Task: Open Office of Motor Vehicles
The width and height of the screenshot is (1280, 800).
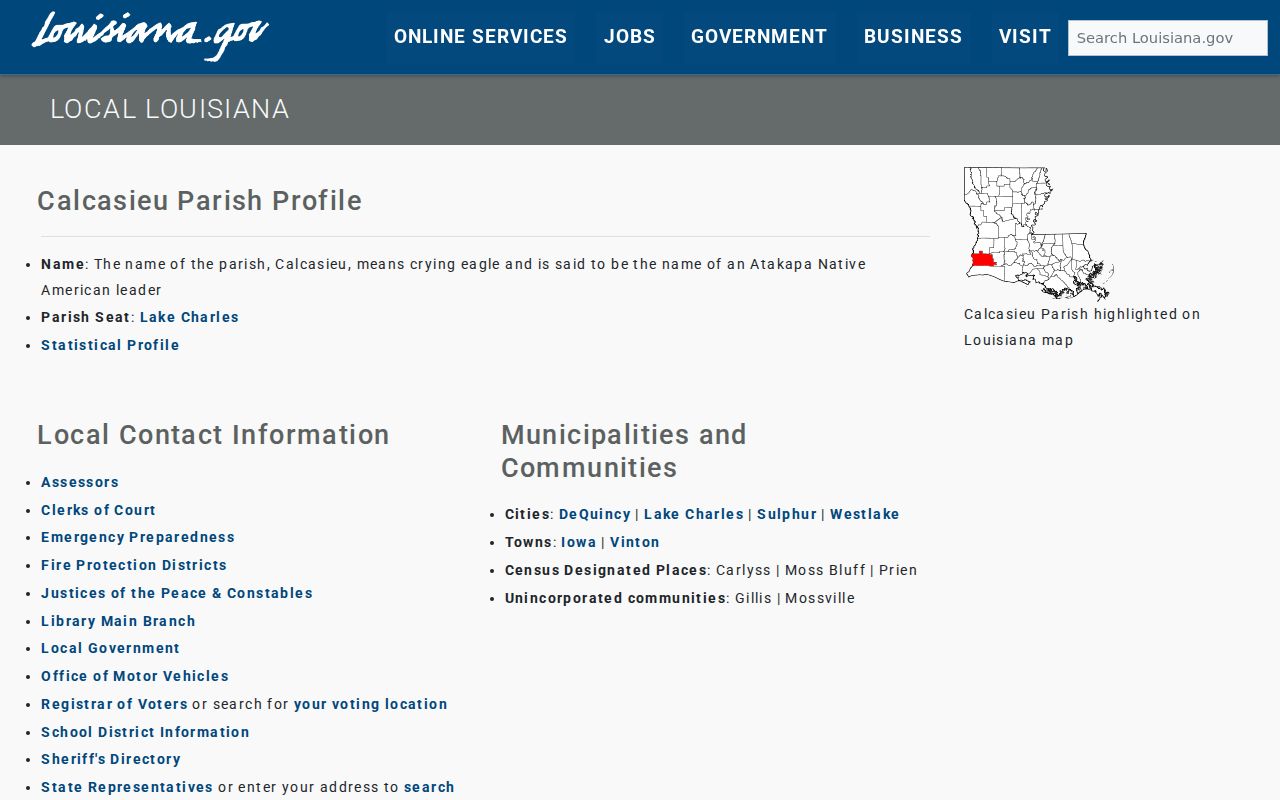Action: click(x=135, y=676)
